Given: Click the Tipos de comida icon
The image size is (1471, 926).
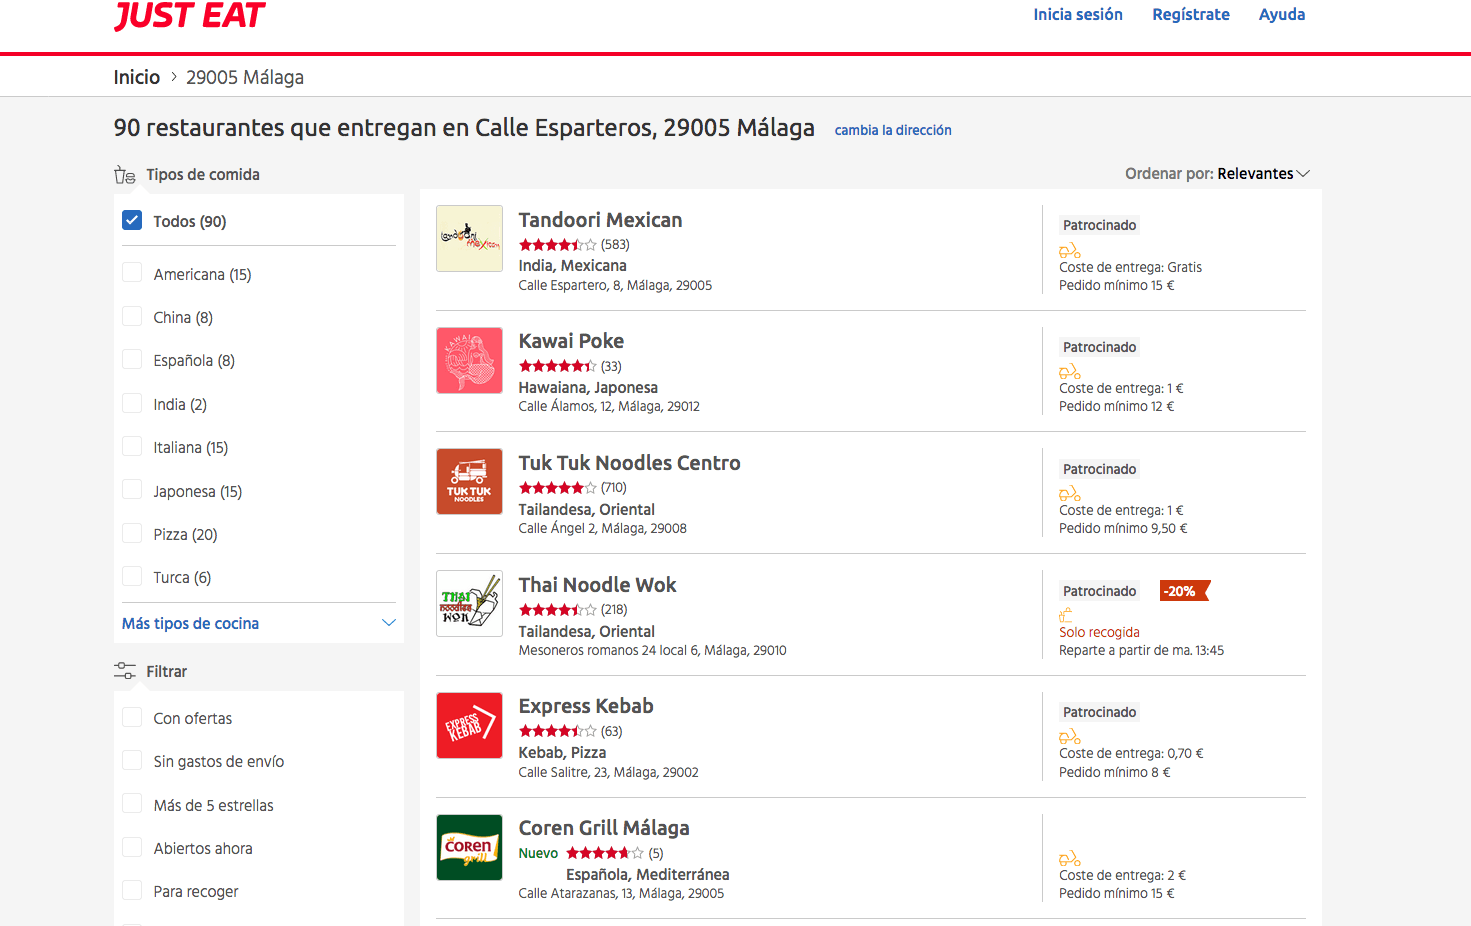Looking at the screenshot, I should (124, 175).
